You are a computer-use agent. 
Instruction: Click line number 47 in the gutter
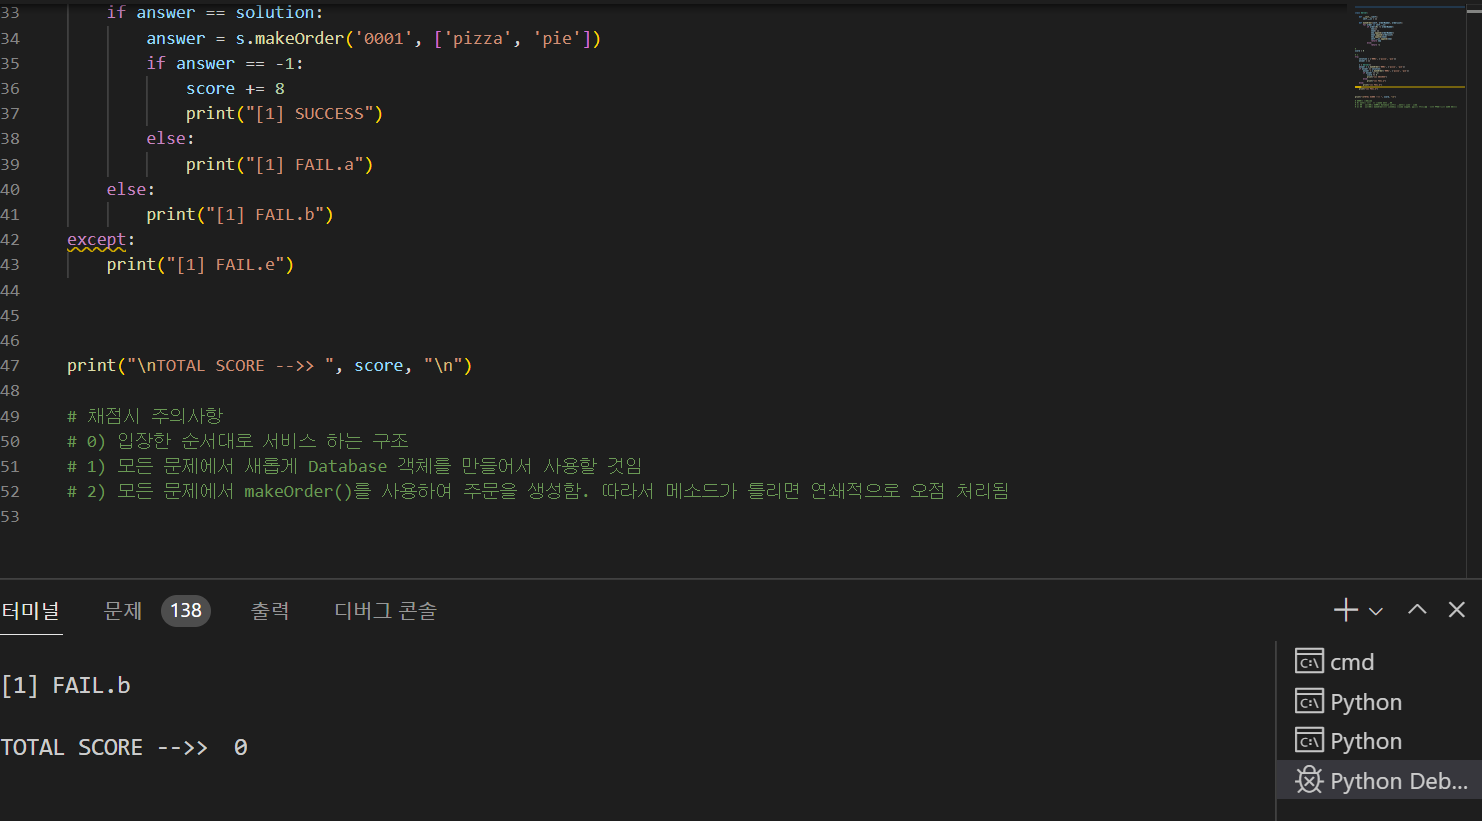coord(10,366)
